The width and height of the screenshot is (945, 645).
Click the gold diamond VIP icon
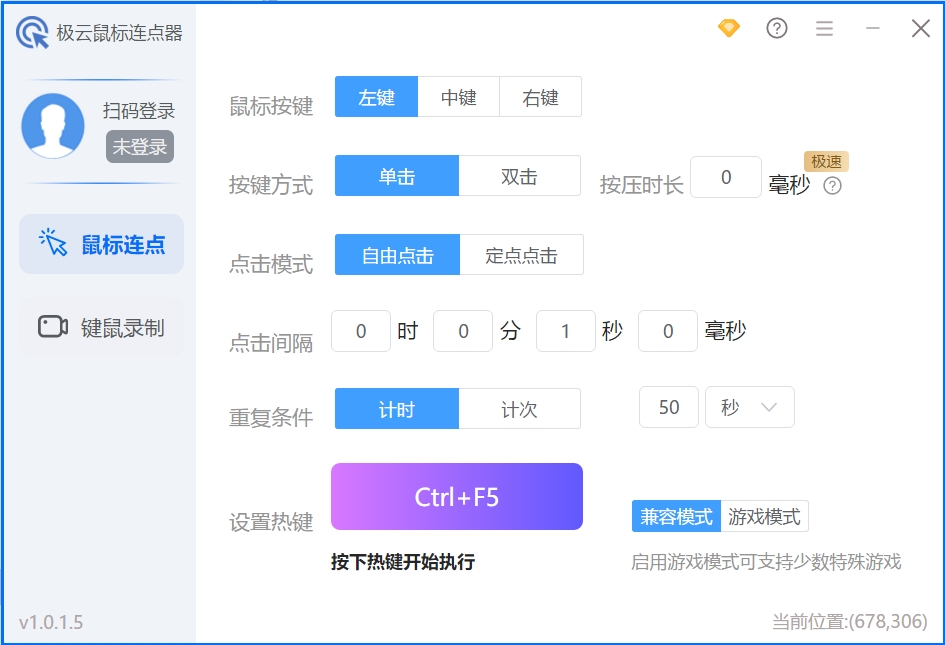click(729, 28)
